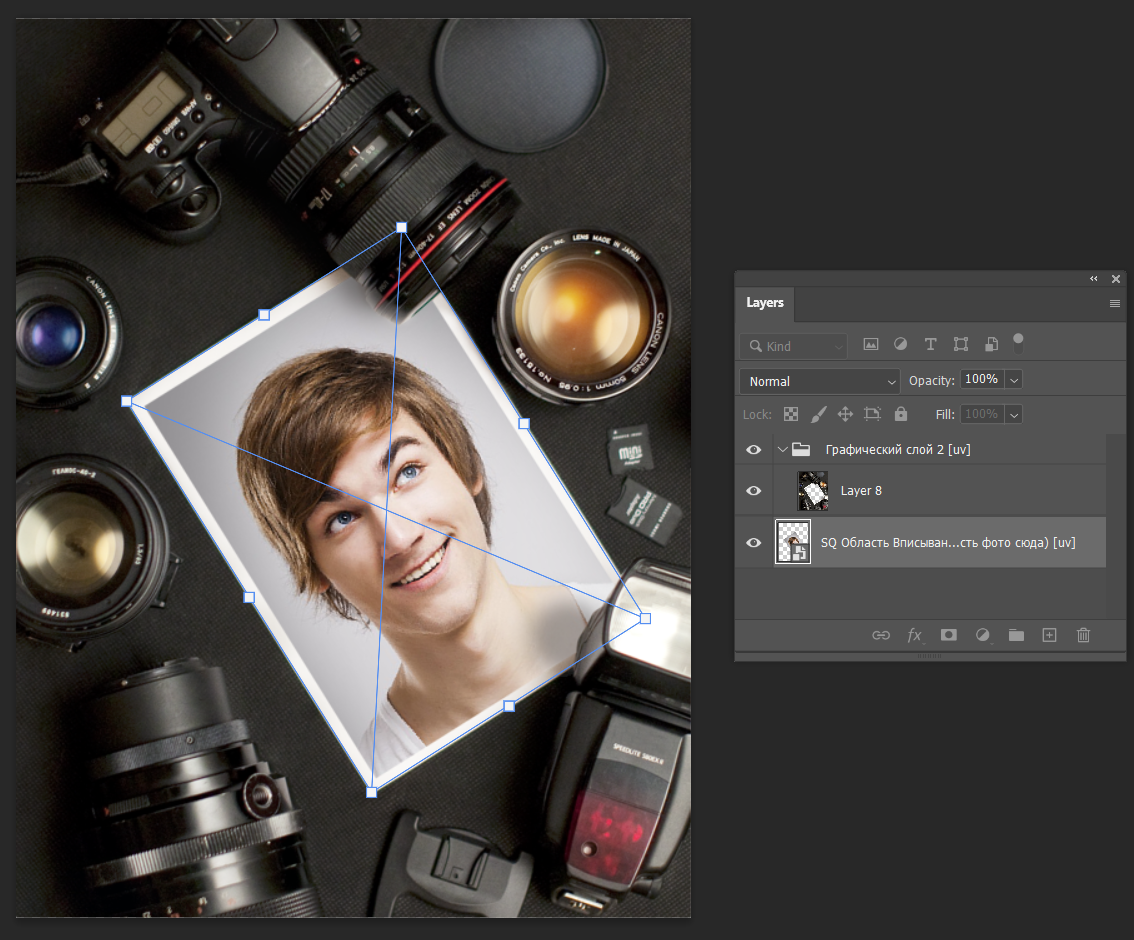Select the Layers tab
This screenshot has width=1134, height=940.
point(765,303)
